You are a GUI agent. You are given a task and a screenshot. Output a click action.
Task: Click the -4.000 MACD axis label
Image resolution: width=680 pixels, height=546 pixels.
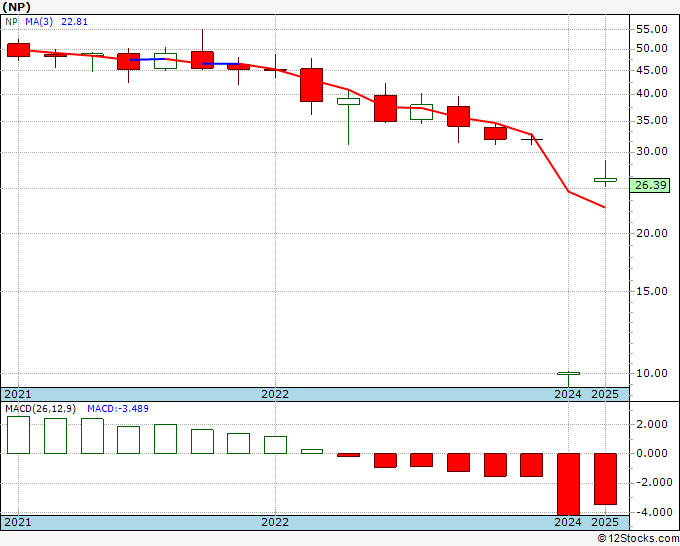pyautogui.click(x=652, y=512)
